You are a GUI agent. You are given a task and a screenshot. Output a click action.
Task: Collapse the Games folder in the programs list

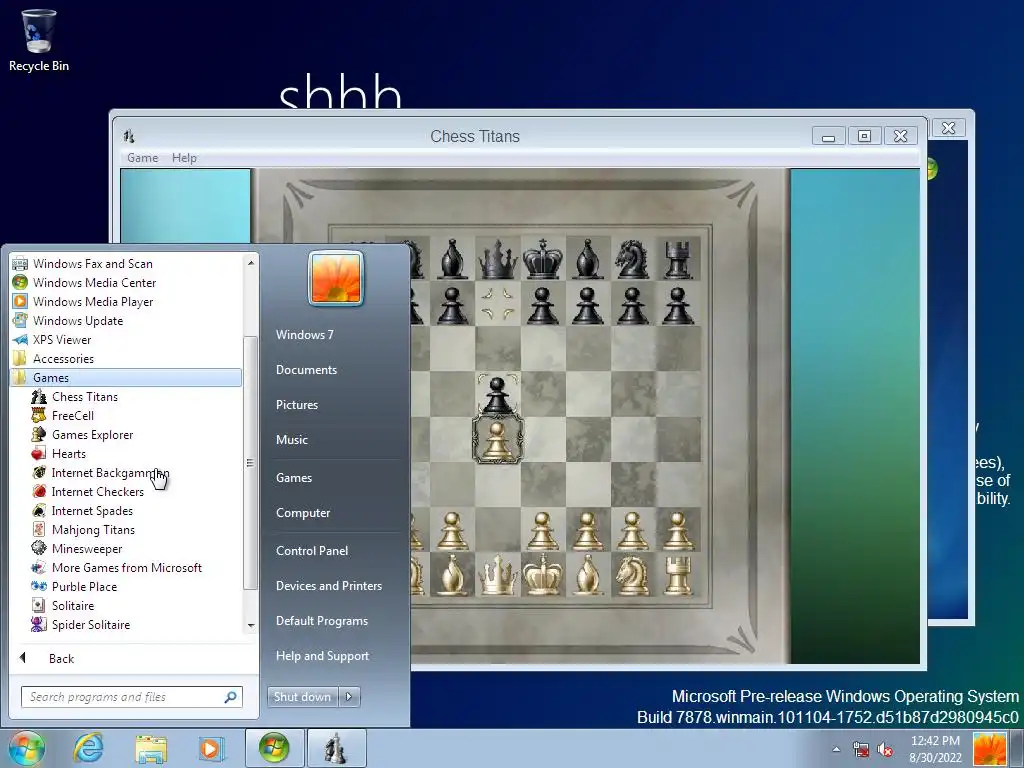coord(125,377)
